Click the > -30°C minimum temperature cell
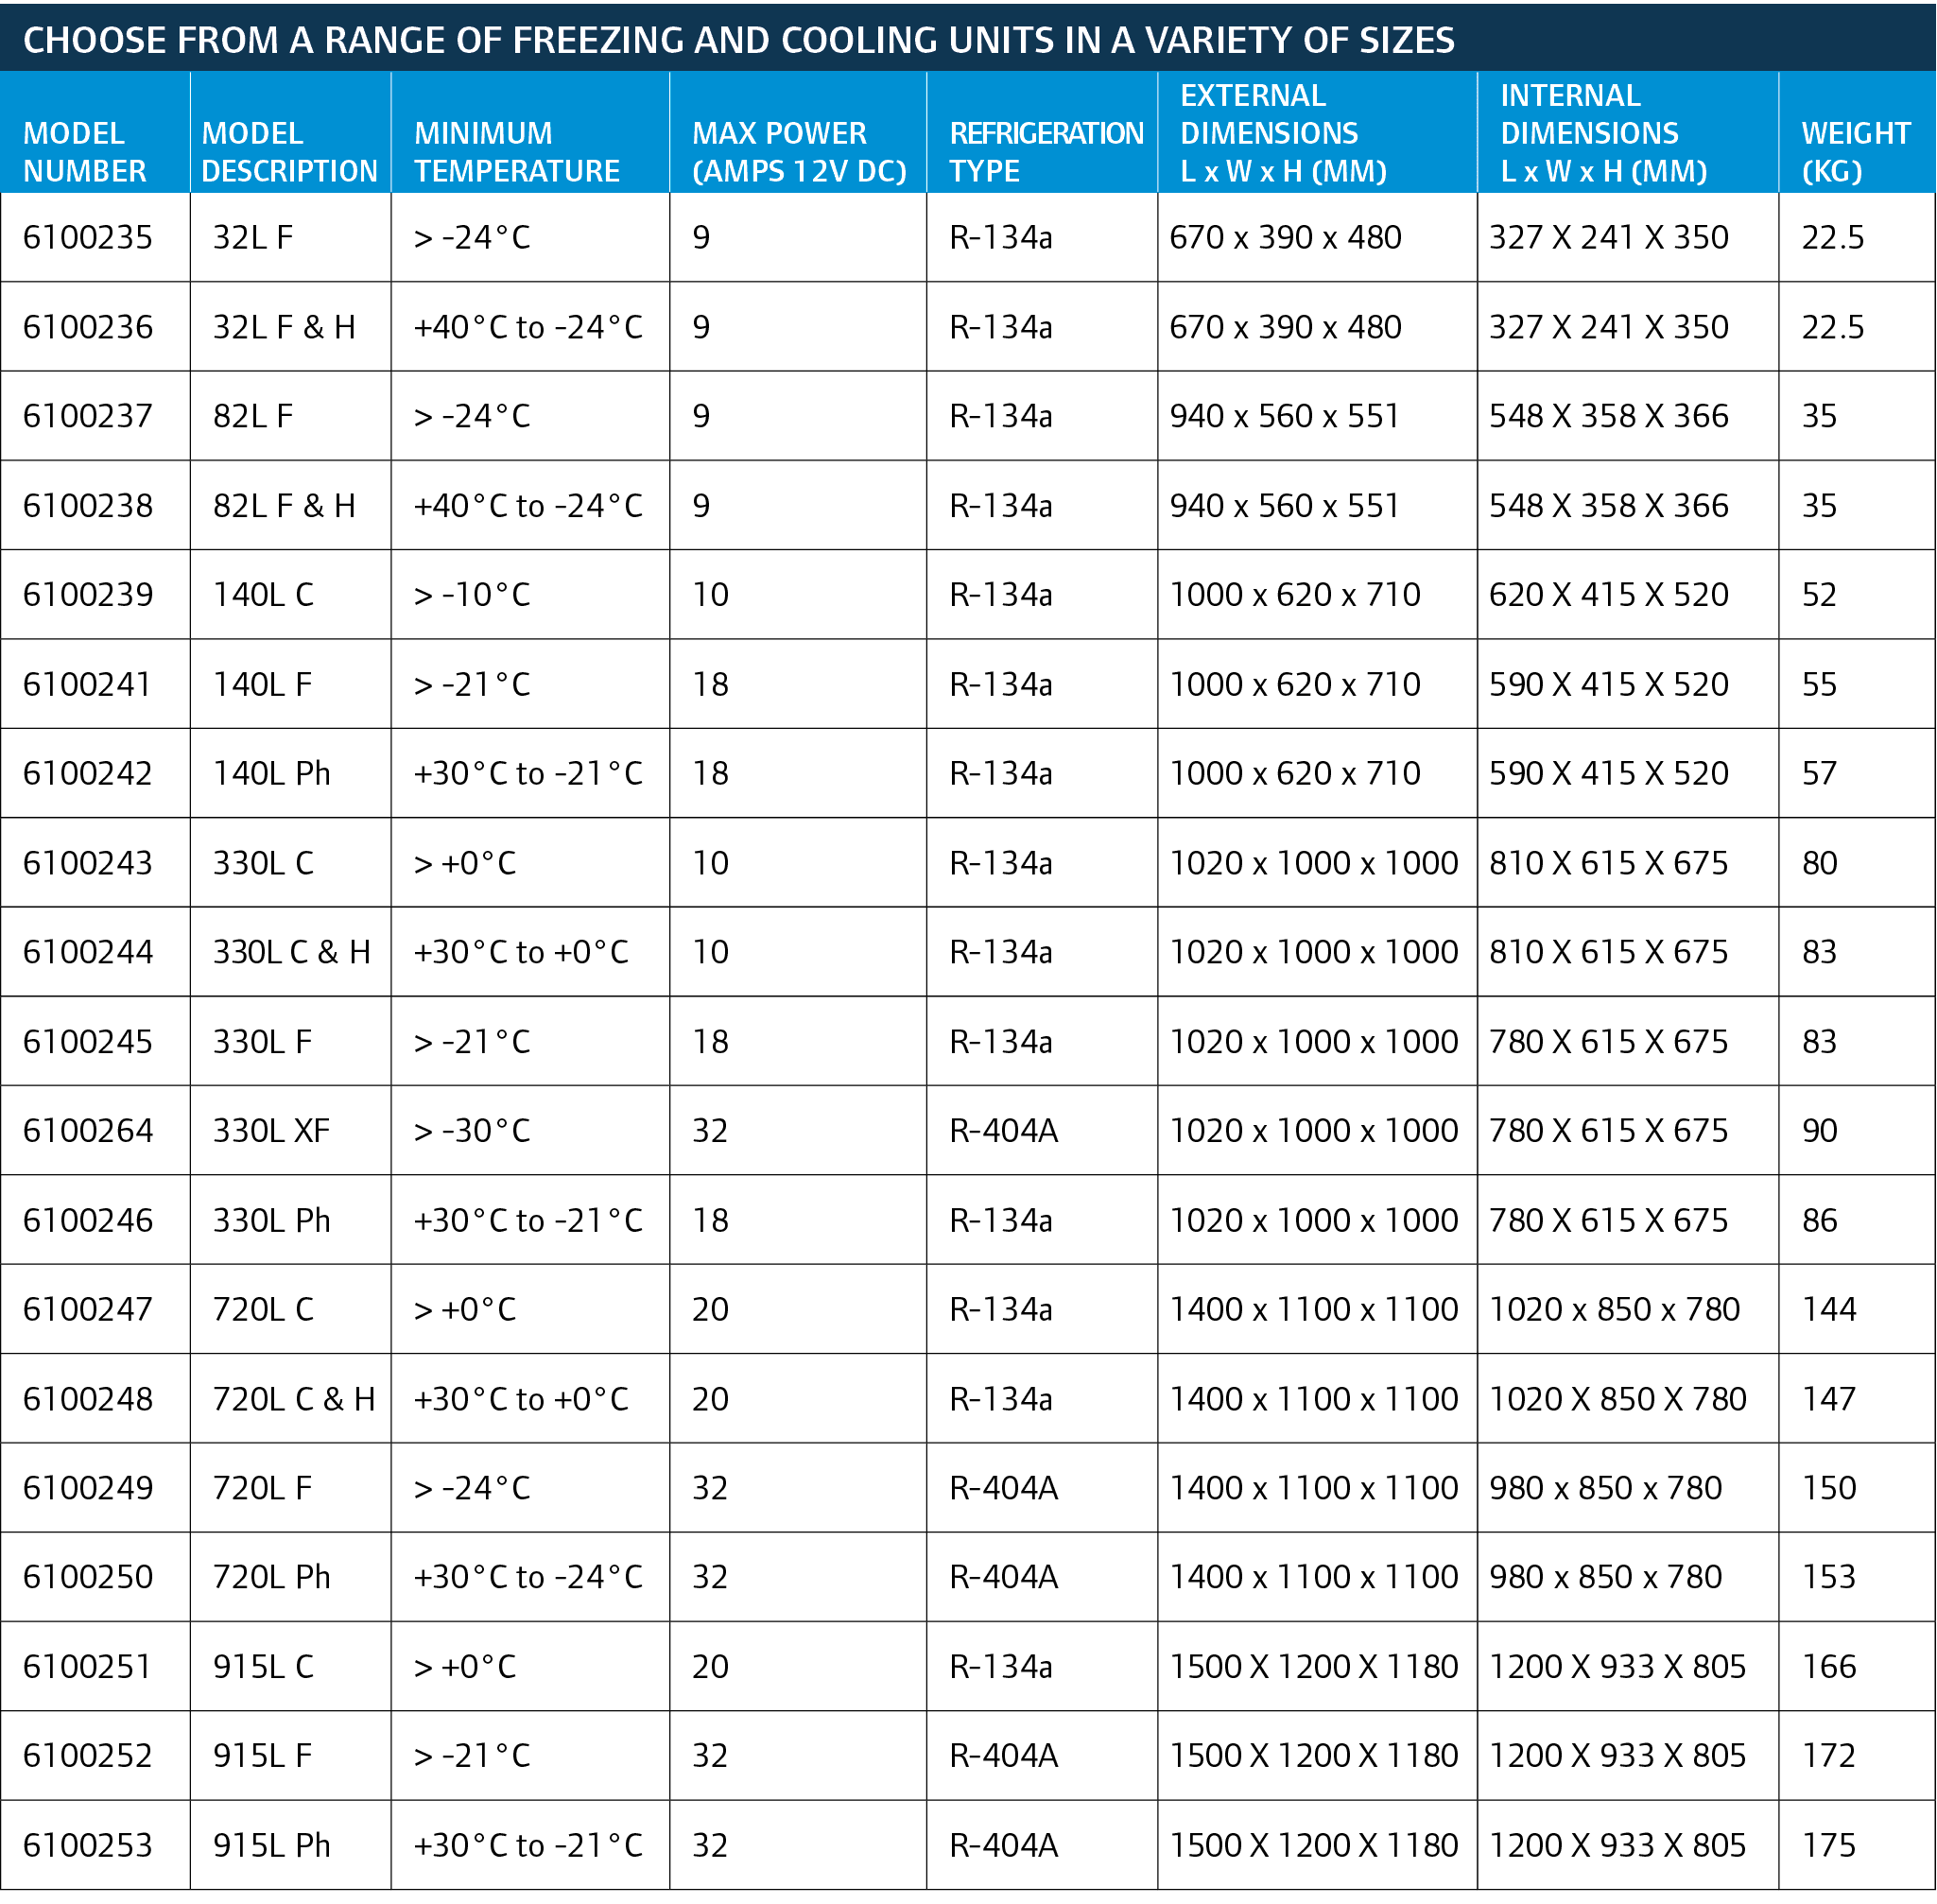This screenshot has width=1937, height=1904. tap(471, 1131)
